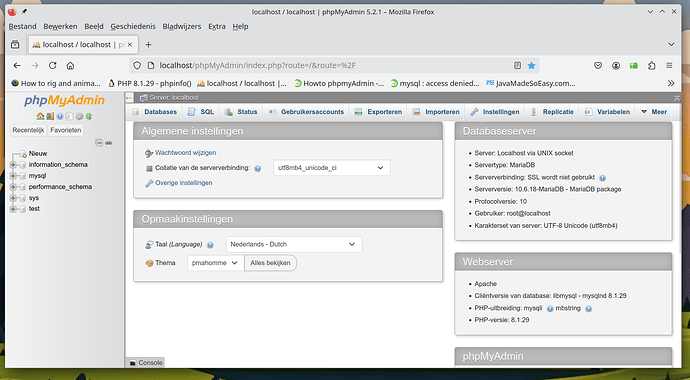Open server connection collation dropdown
This screenshot has width=690, height=380.
point(331,168)
